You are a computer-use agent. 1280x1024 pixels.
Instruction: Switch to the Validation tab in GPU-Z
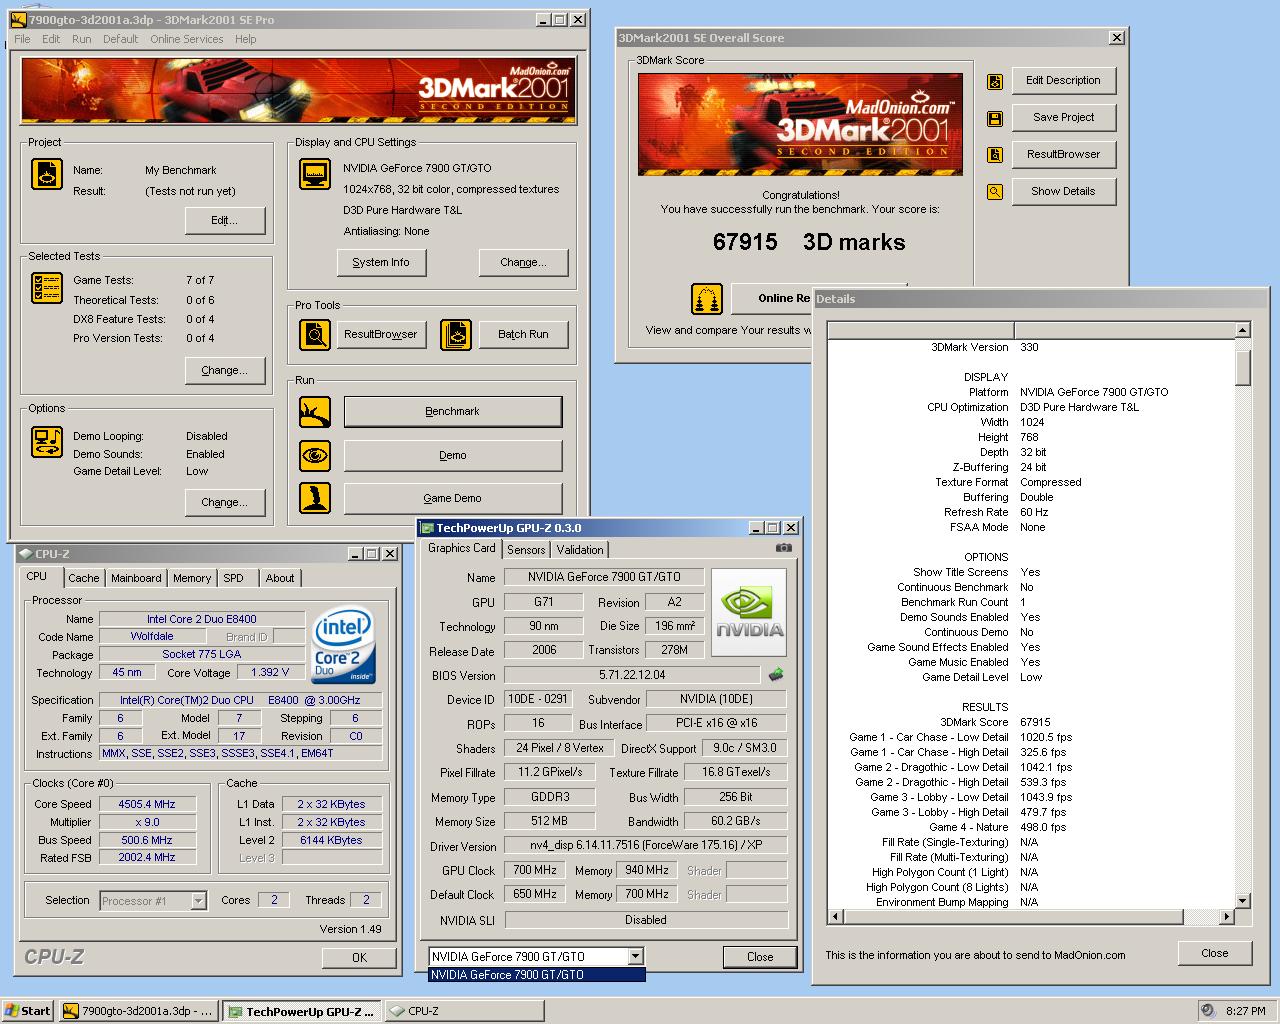[x=580, y=550]
